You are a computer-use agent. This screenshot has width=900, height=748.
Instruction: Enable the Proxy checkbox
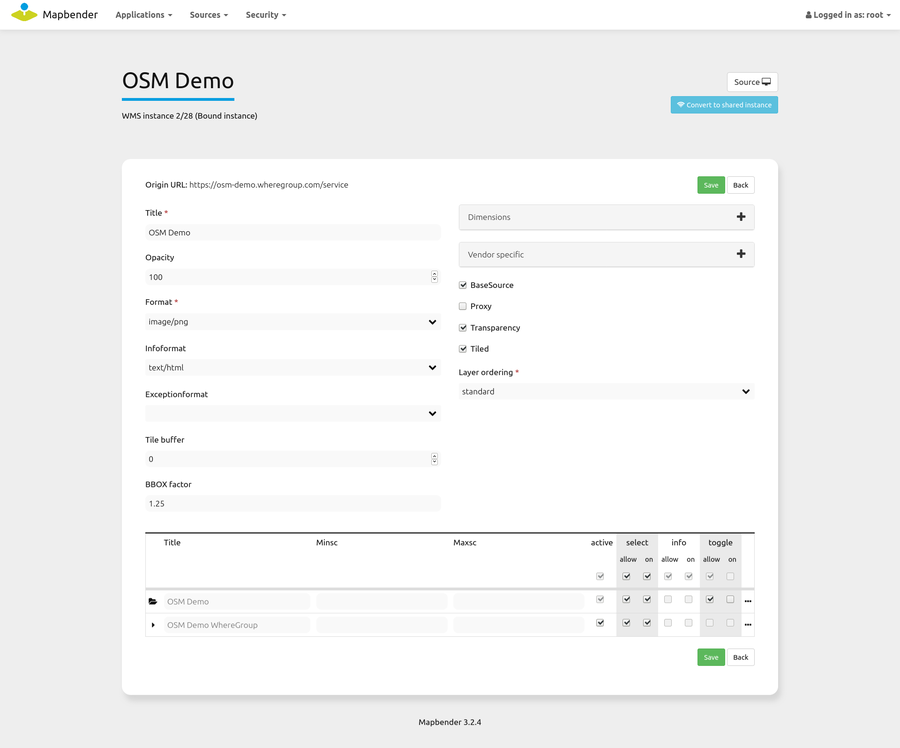[x=463, y=306]
